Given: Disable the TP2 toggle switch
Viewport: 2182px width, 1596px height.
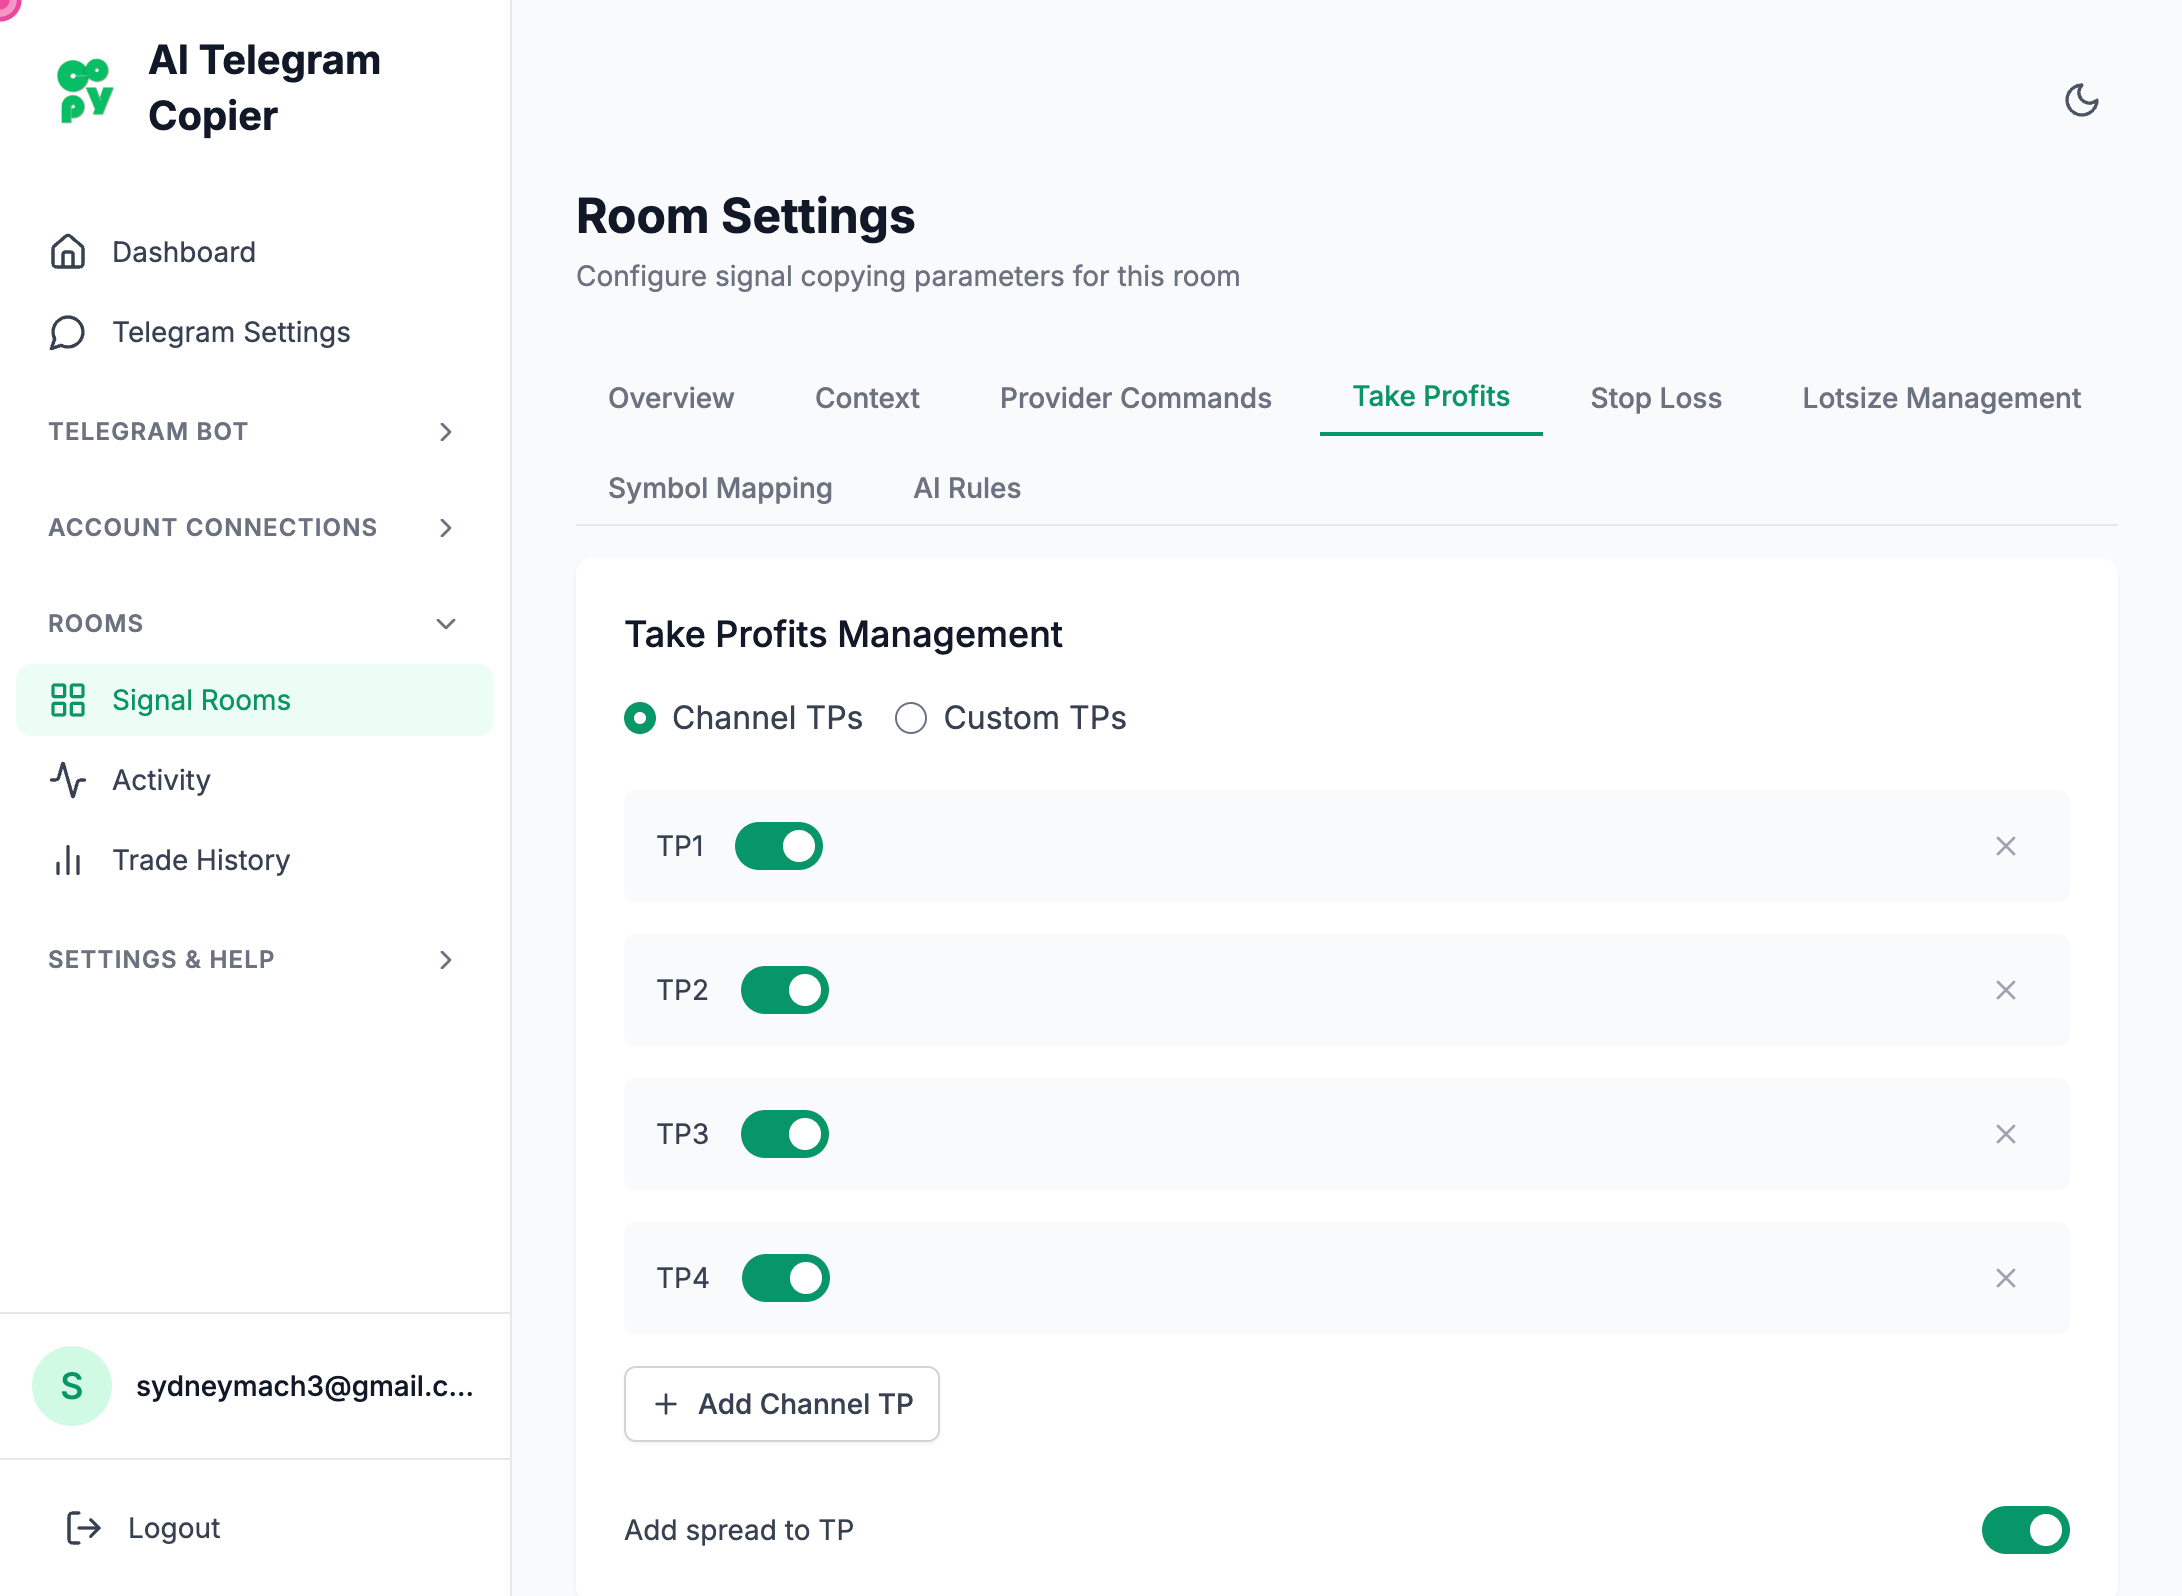Looking at the screenshot, I should pyautogui.click(x=784, y=990).
